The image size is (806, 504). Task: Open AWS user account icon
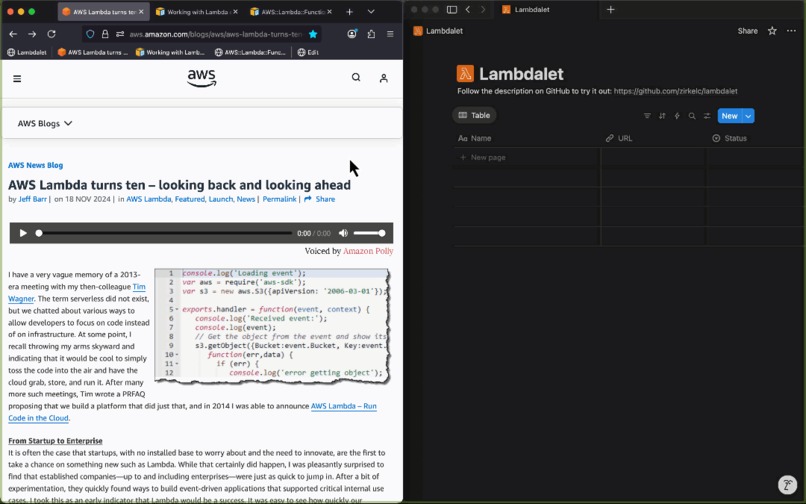pos(383,78)
